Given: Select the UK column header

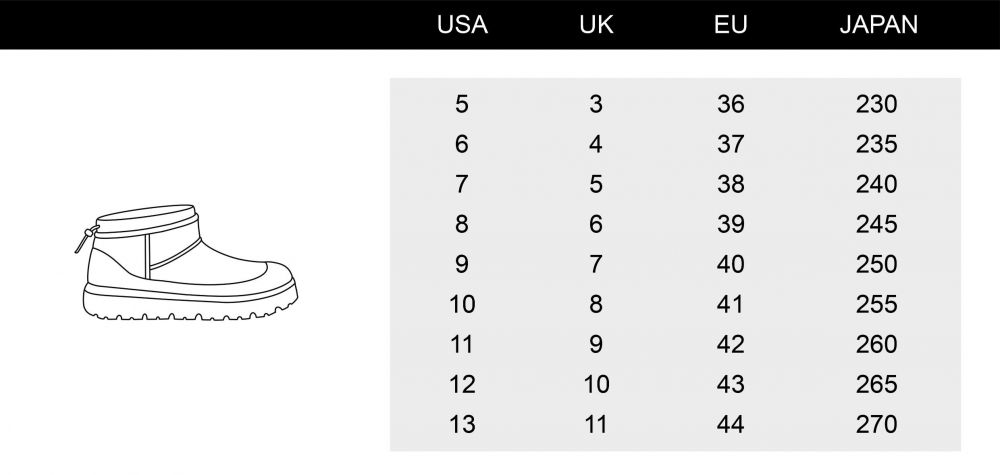Looking at the screenshot, I should [x=596, y=25].
